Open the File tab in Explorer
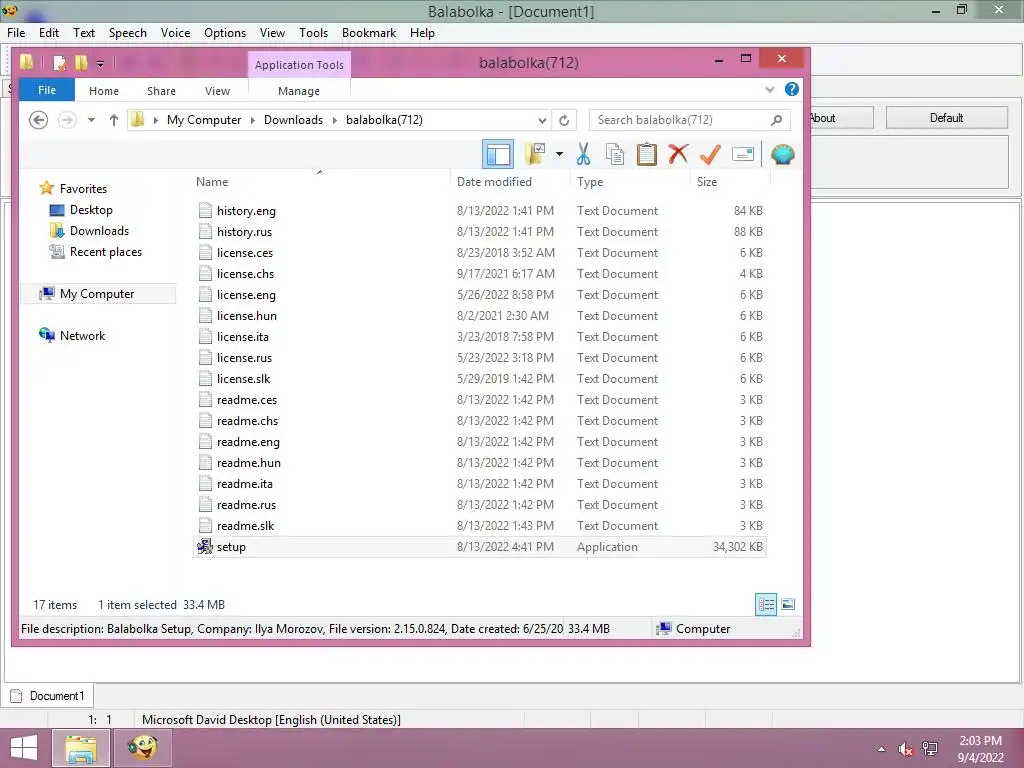 (47, 90)
